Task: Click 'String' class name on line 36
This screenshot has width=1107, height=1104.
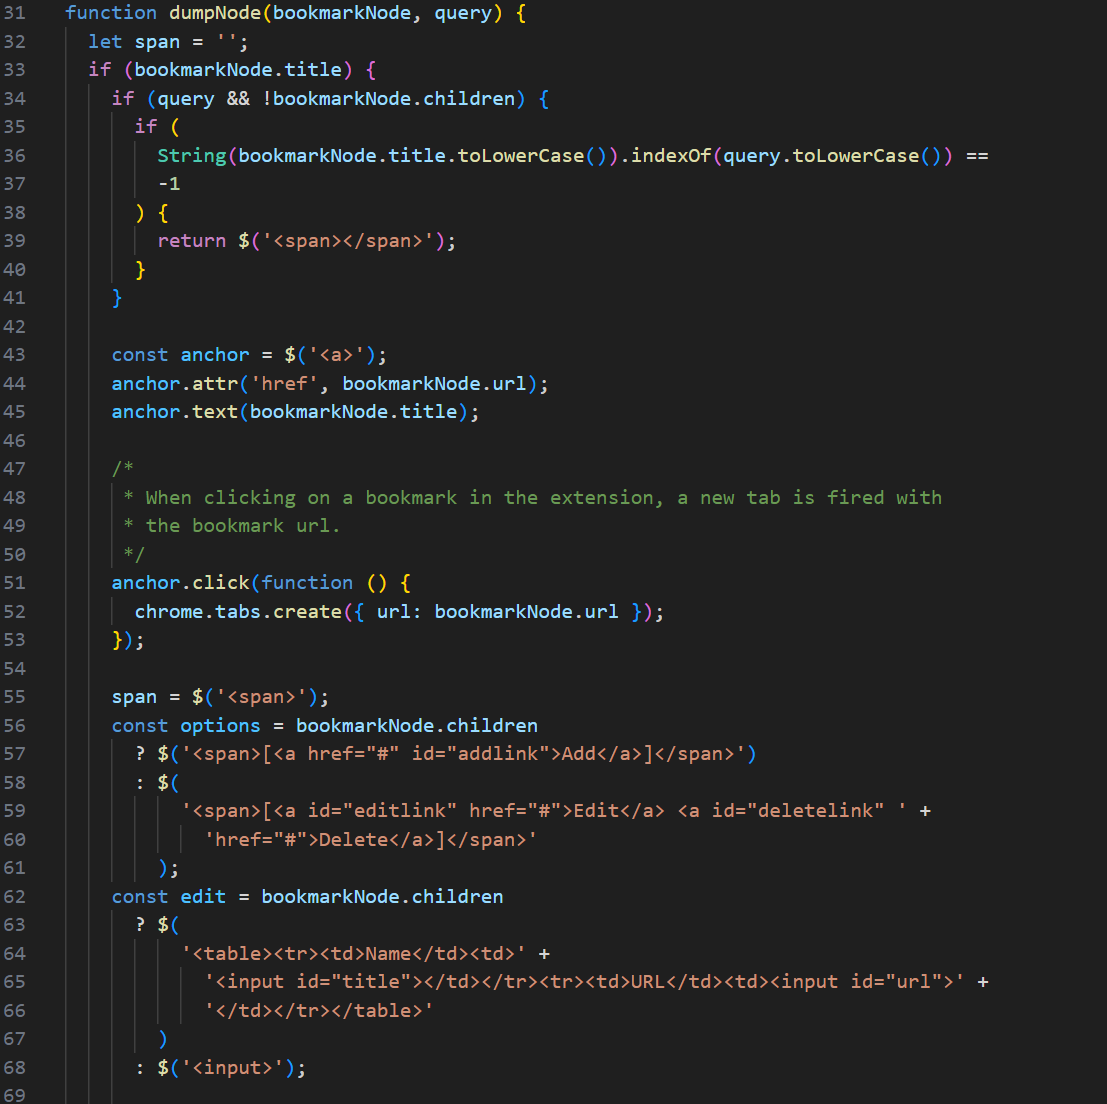Action: (x=191, y=155)
